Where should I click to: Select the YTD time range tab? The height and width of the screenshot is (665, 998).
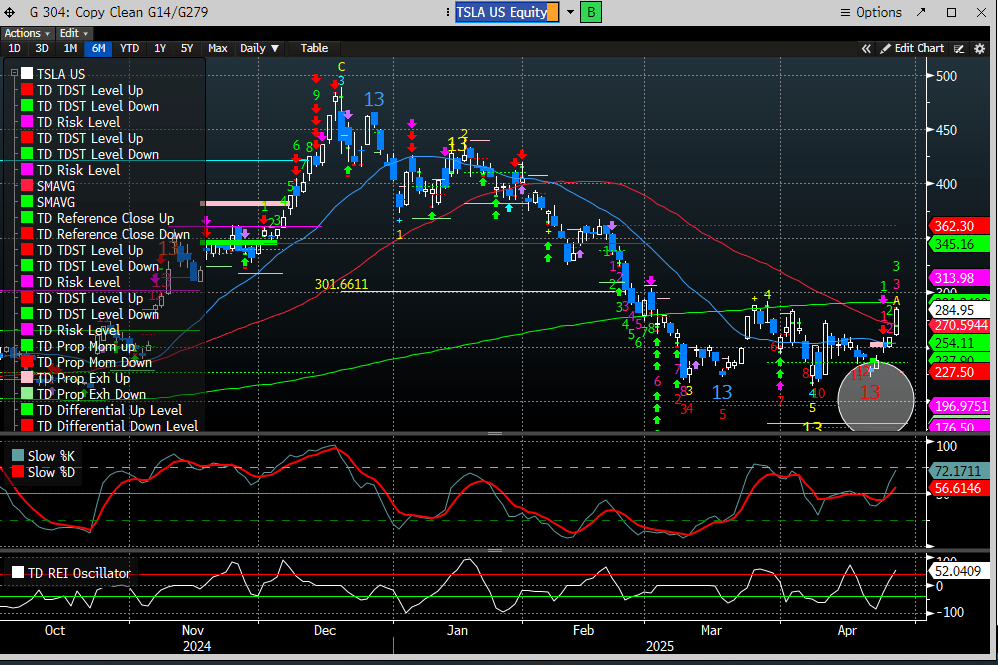click(129, 48)
